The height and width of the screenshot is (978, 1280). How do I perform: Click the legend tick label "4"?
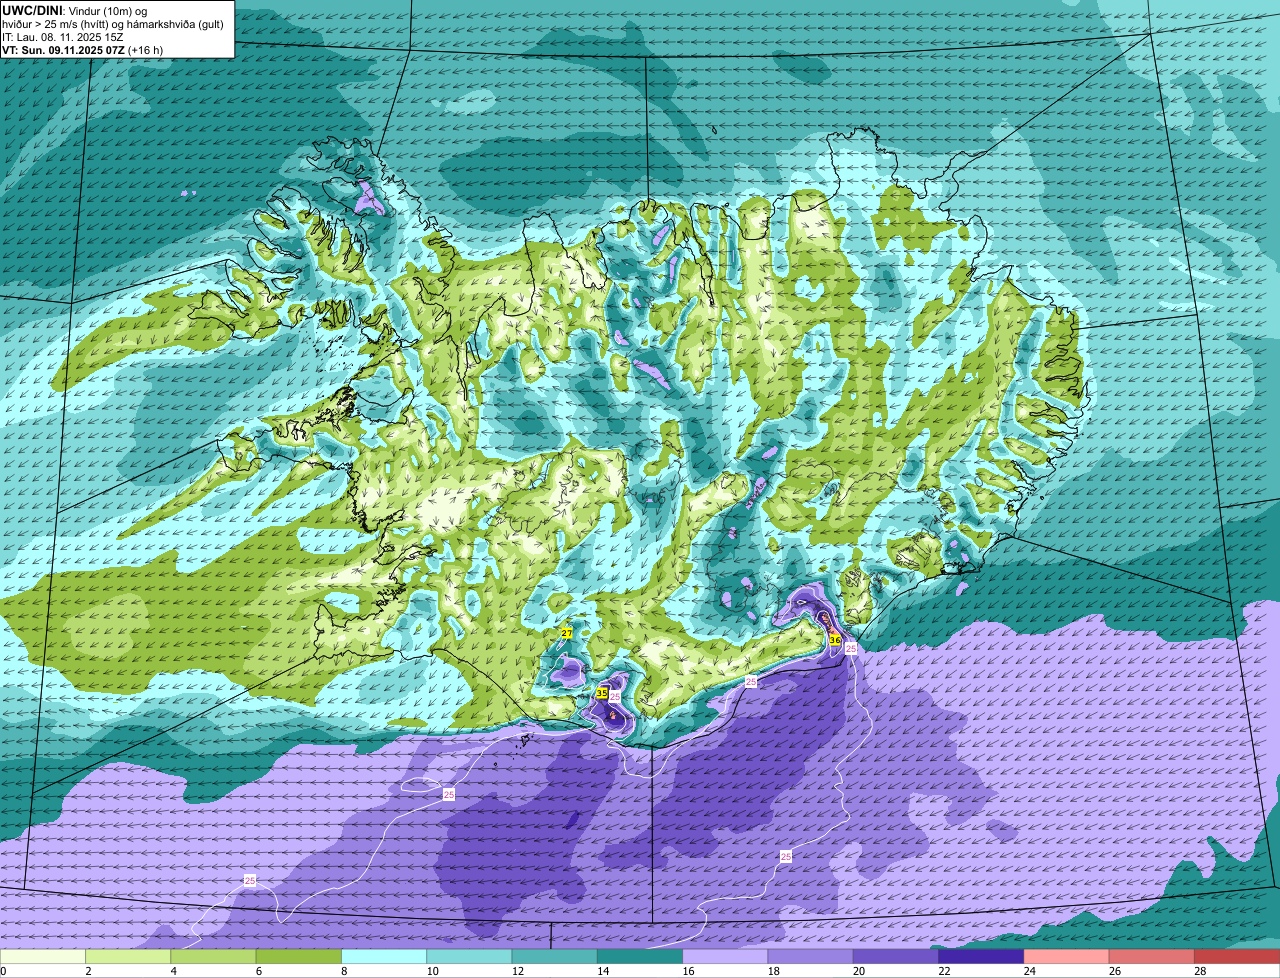173,971
